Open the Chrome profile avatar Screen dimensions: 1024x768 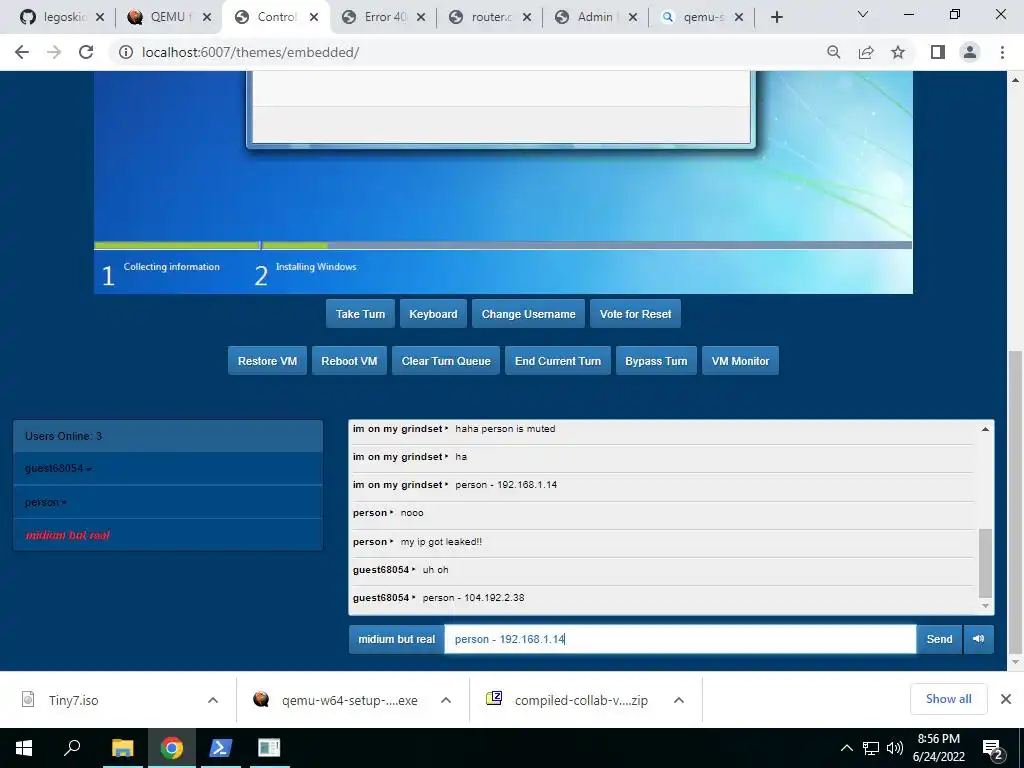[970, 52]
